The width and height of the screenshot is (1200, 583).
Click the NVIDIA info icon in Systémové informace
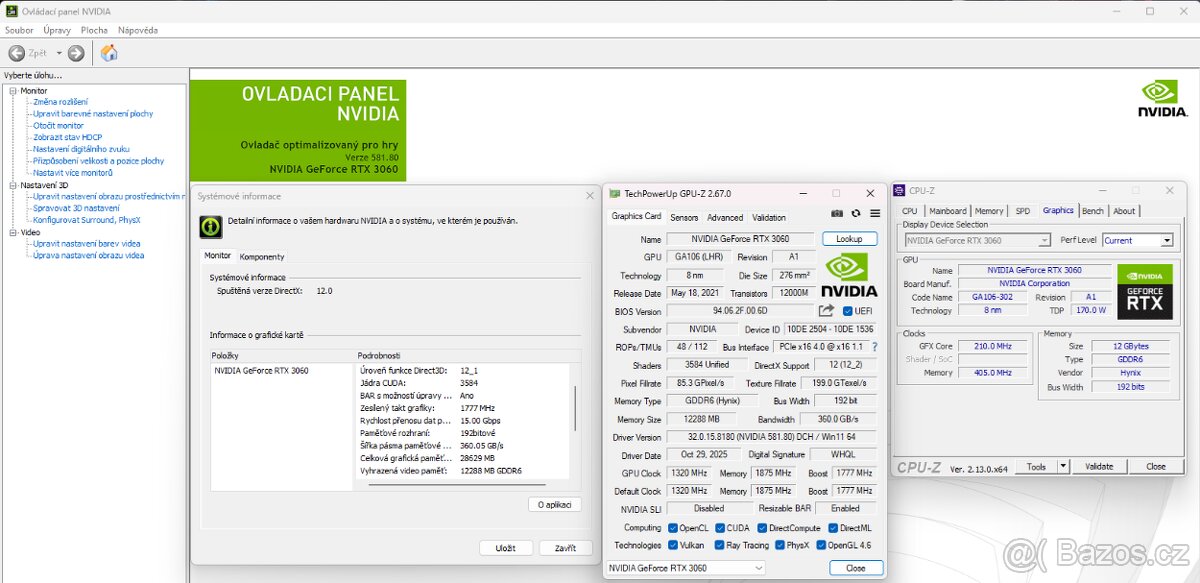211,227
